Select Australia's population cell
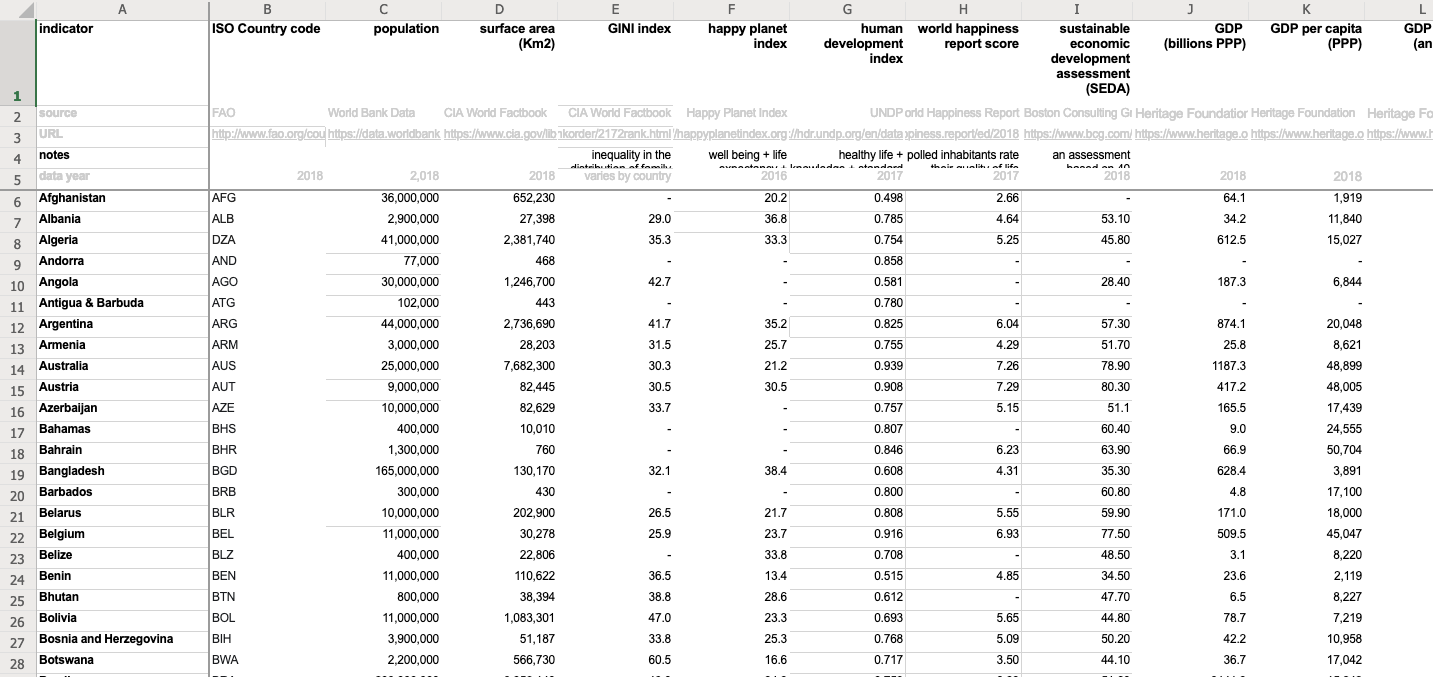The width and height of the screenshot is (1433, 677). click(384, 366)
